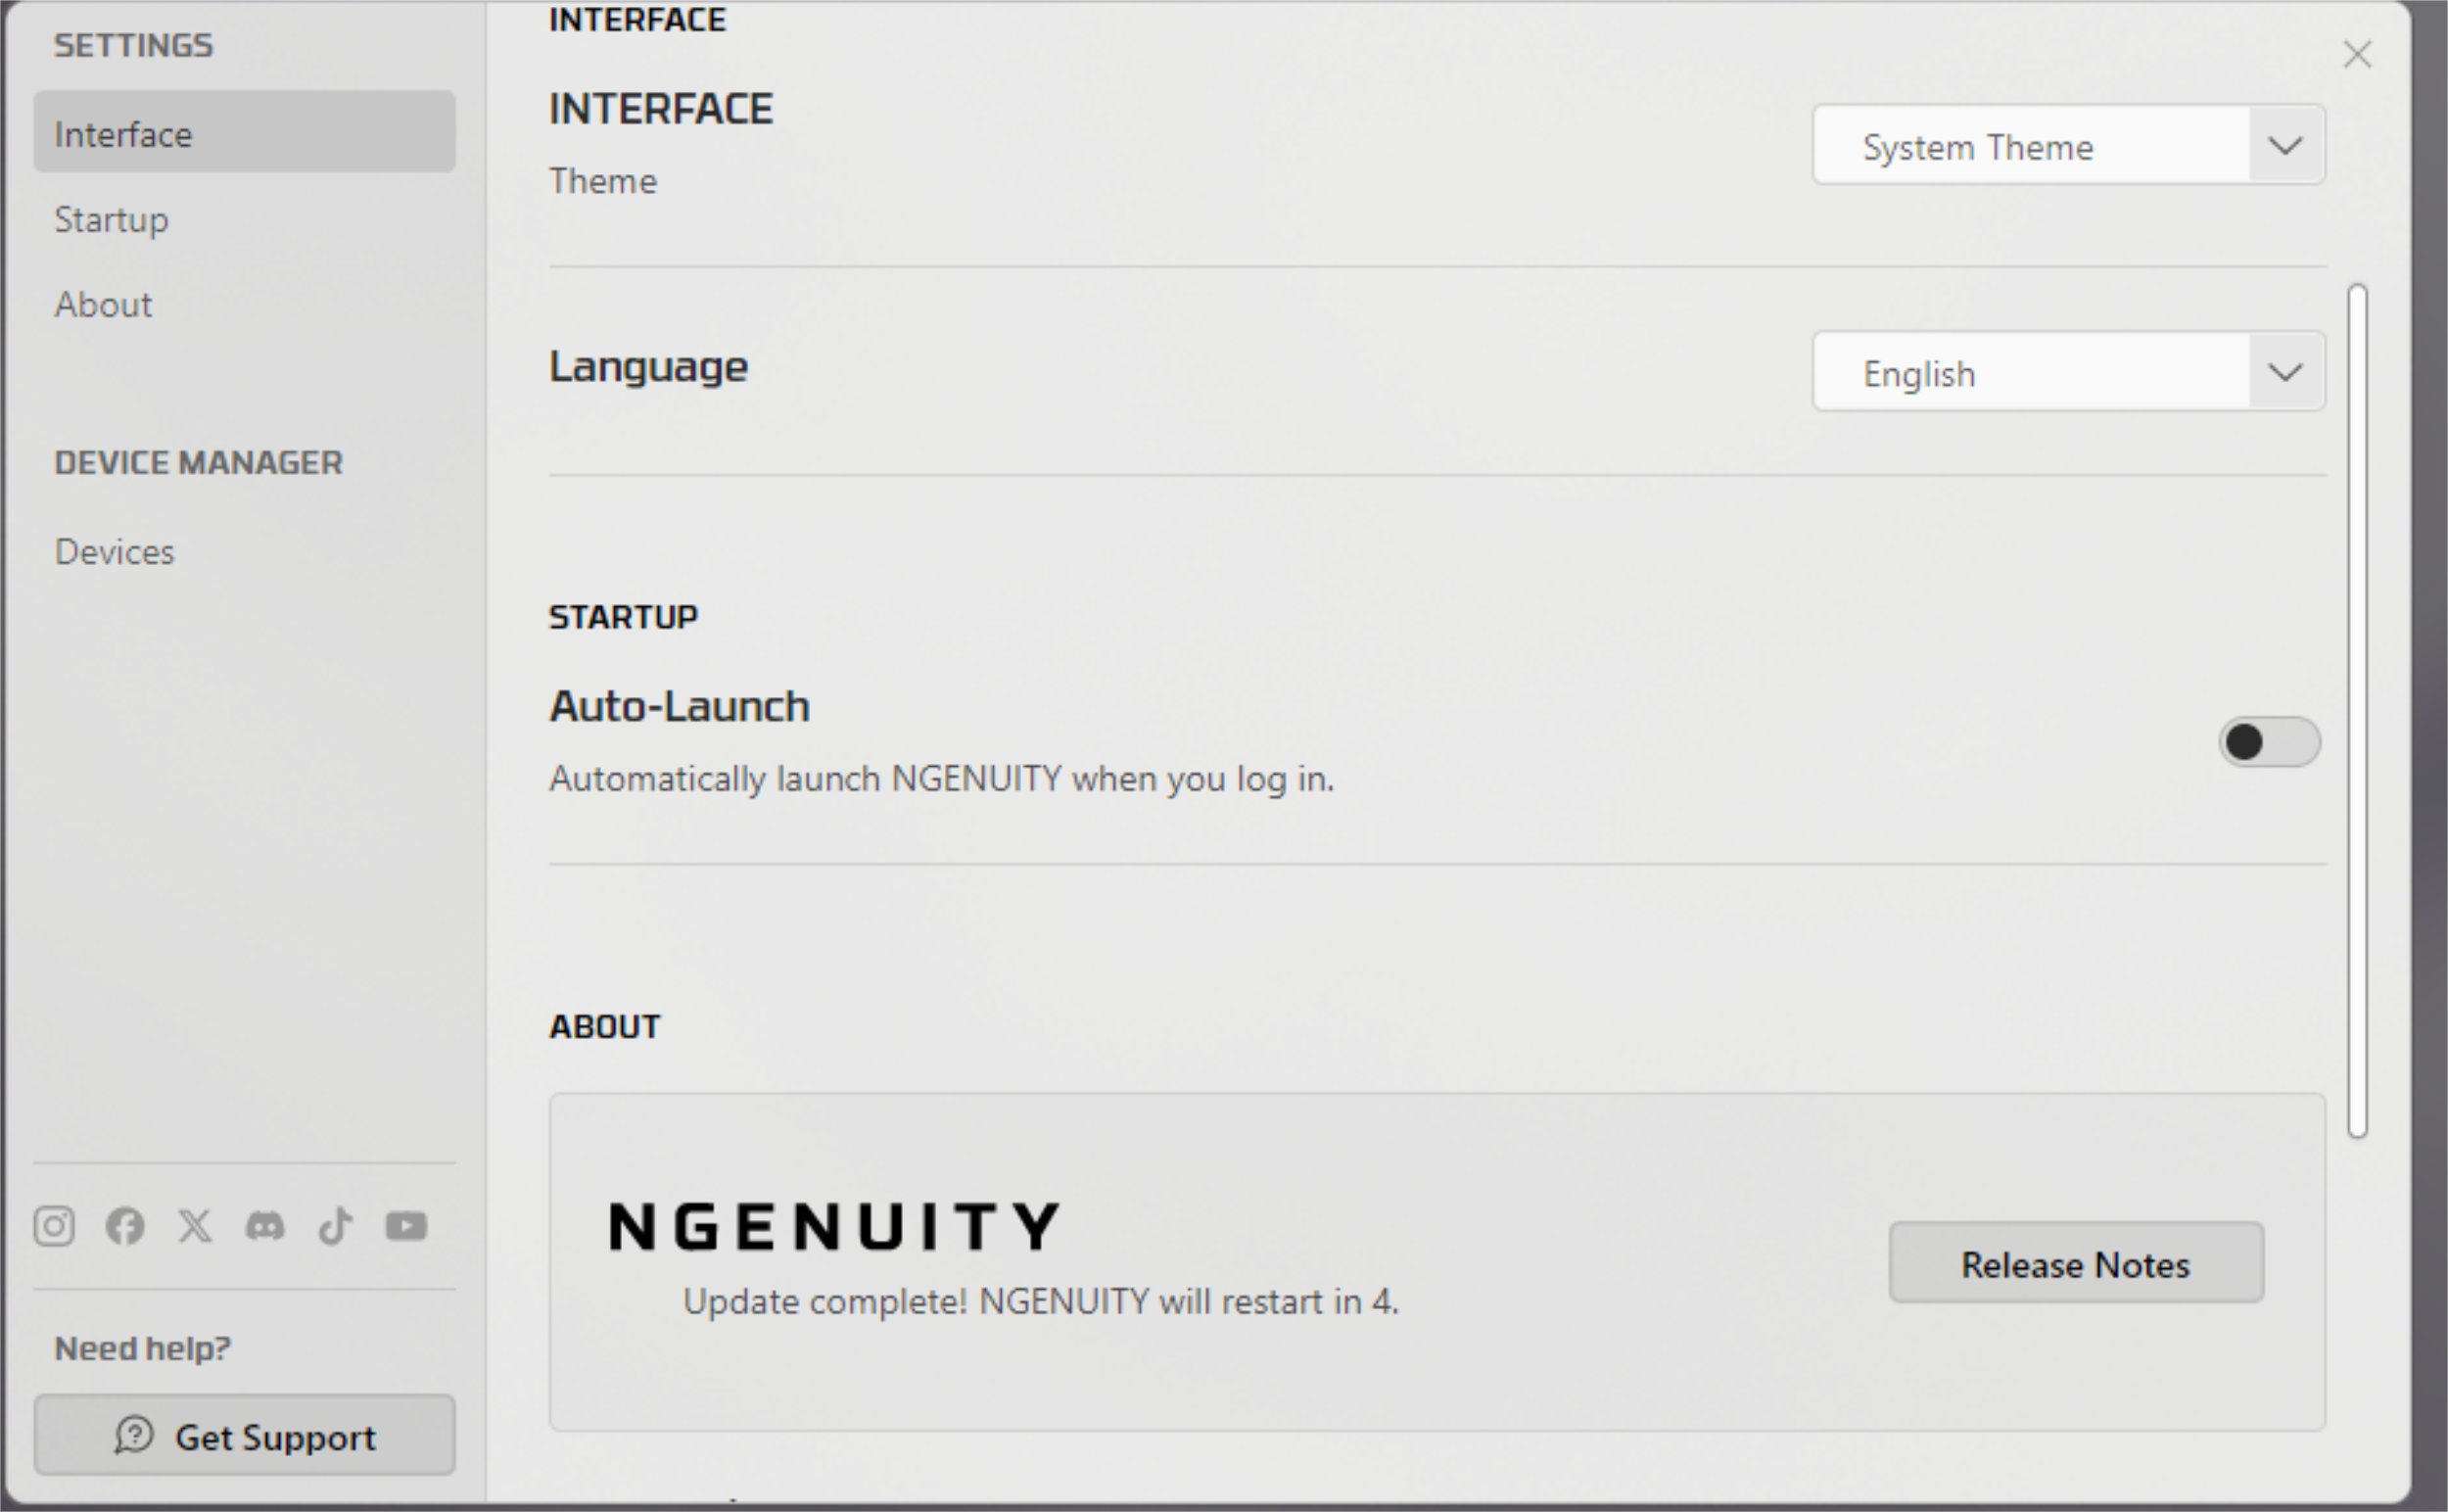Click the chat bubble icon on Get Support
This screenshot has height=1512, width=2448.
[134, 1435]
